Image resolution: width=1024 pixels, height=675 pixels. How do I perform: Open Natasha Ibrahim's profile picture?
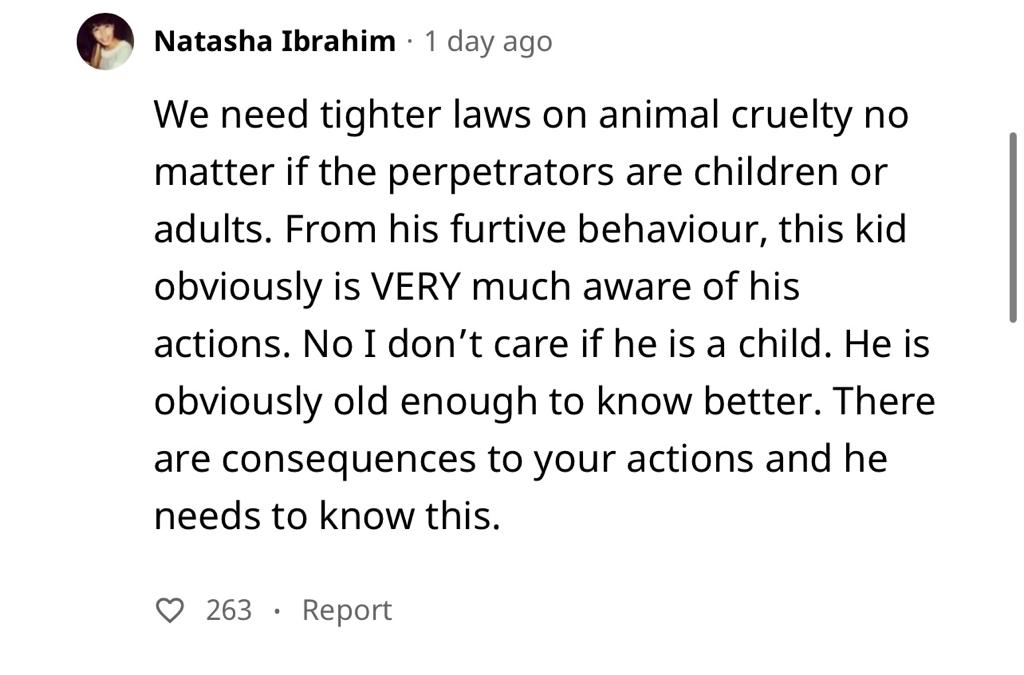pyautogui.click(x=105, y=41)
